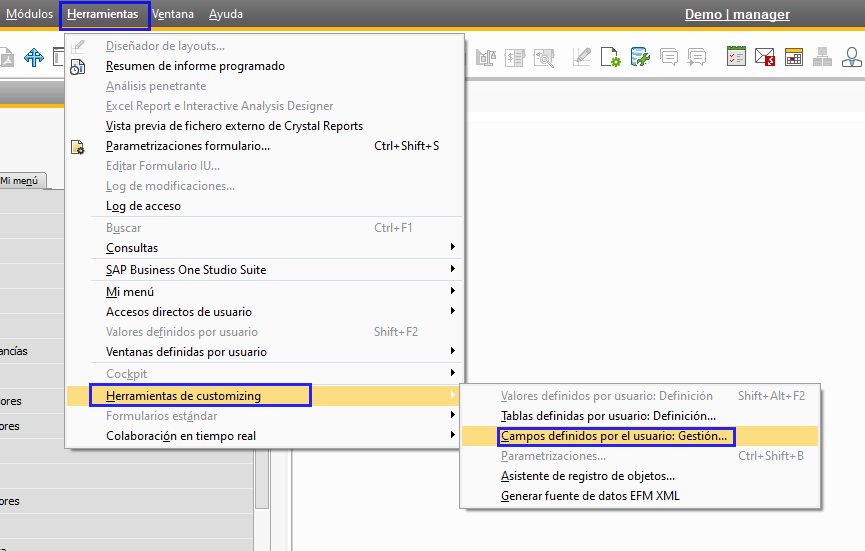Click the scheduled report icon beside Resumen

78,66
